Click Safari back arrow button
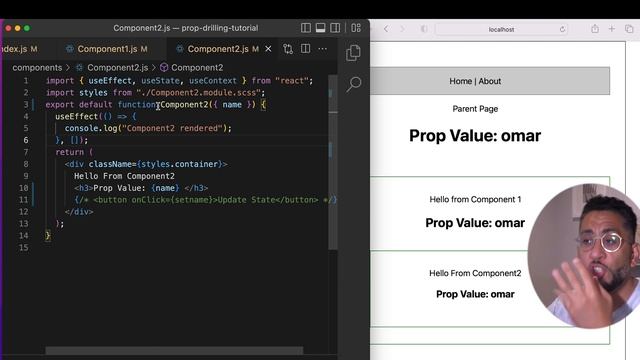640x360 pixels. (386, 29)
